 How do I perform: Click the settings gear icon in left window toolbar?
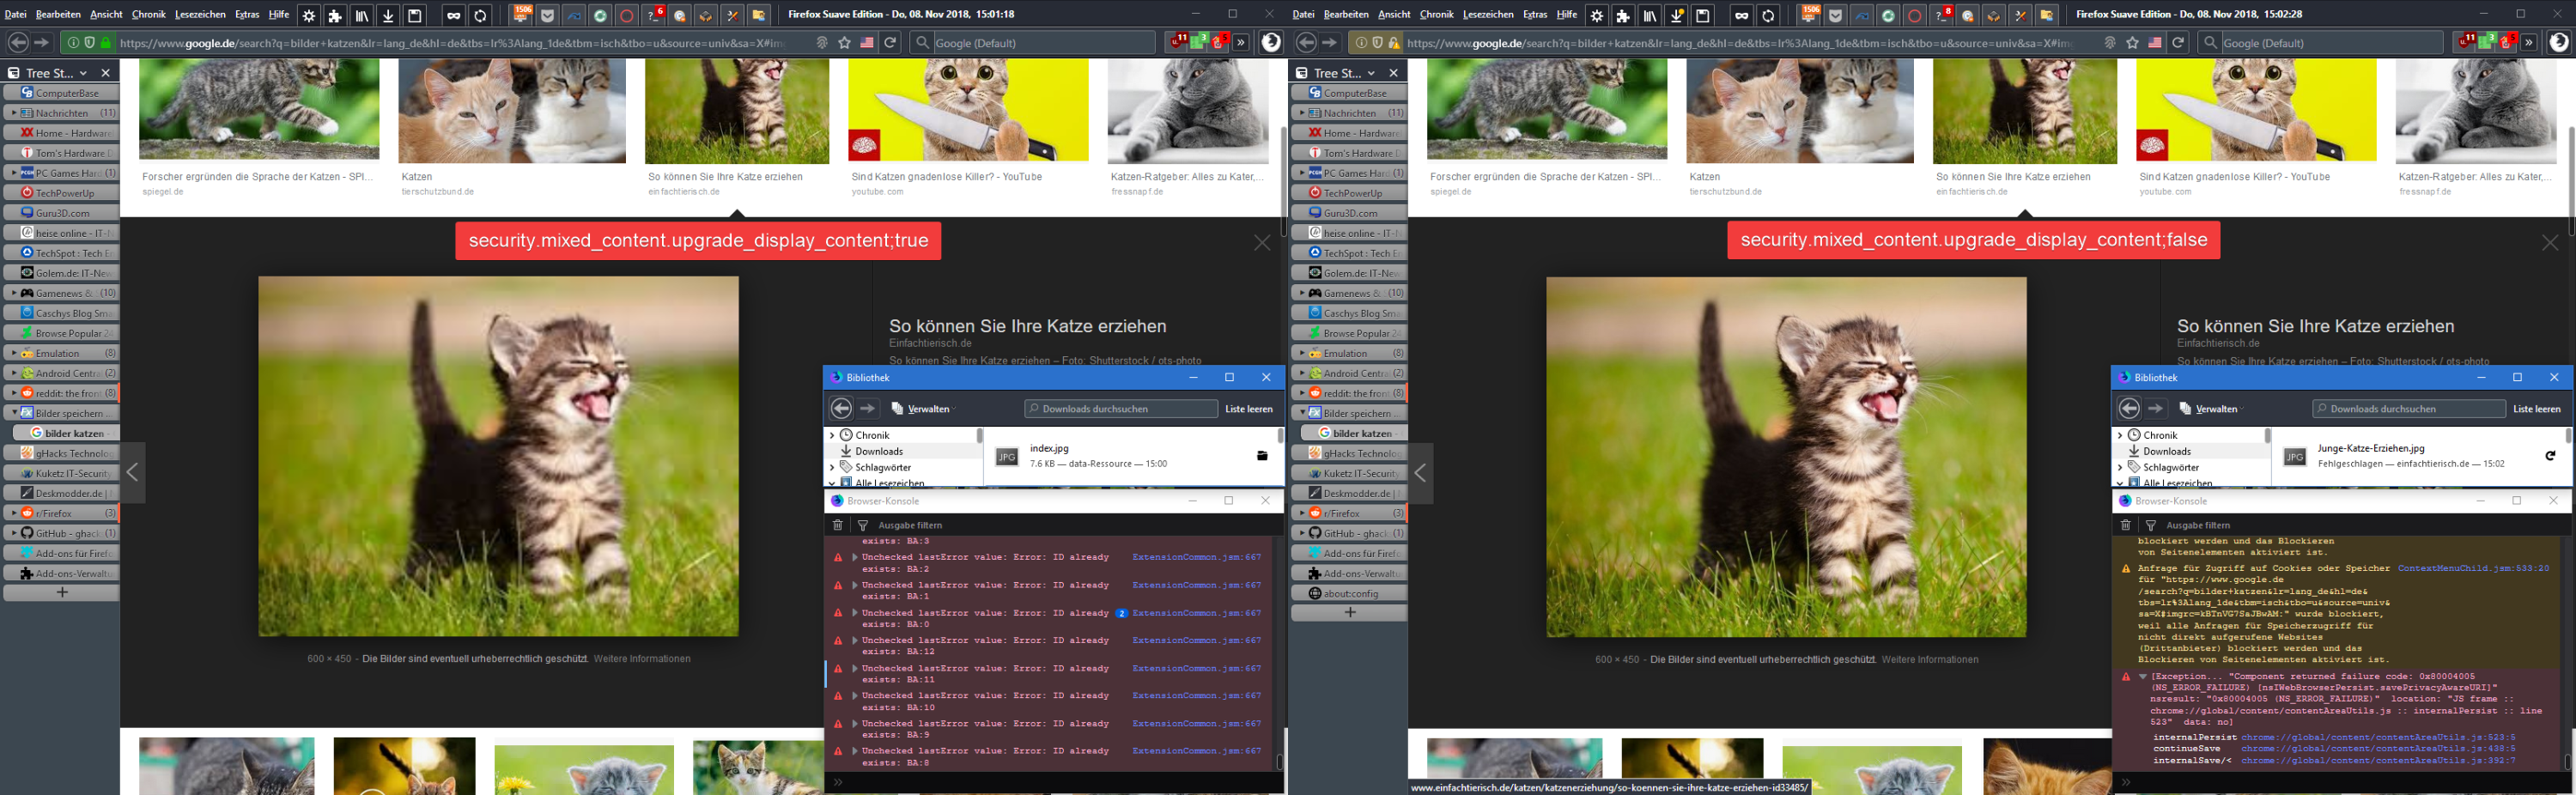[x=309, y=15]
